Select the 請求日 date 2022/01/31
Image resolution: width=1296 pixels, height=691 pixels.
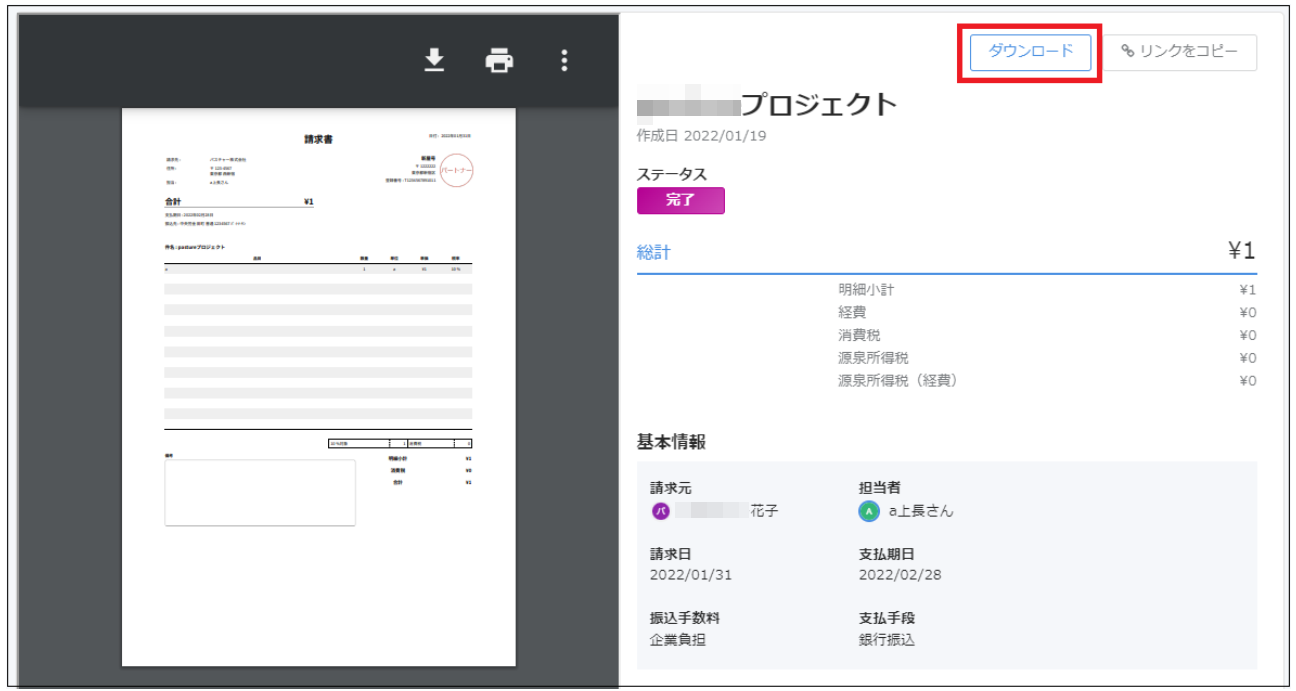(x=691, y=575)
